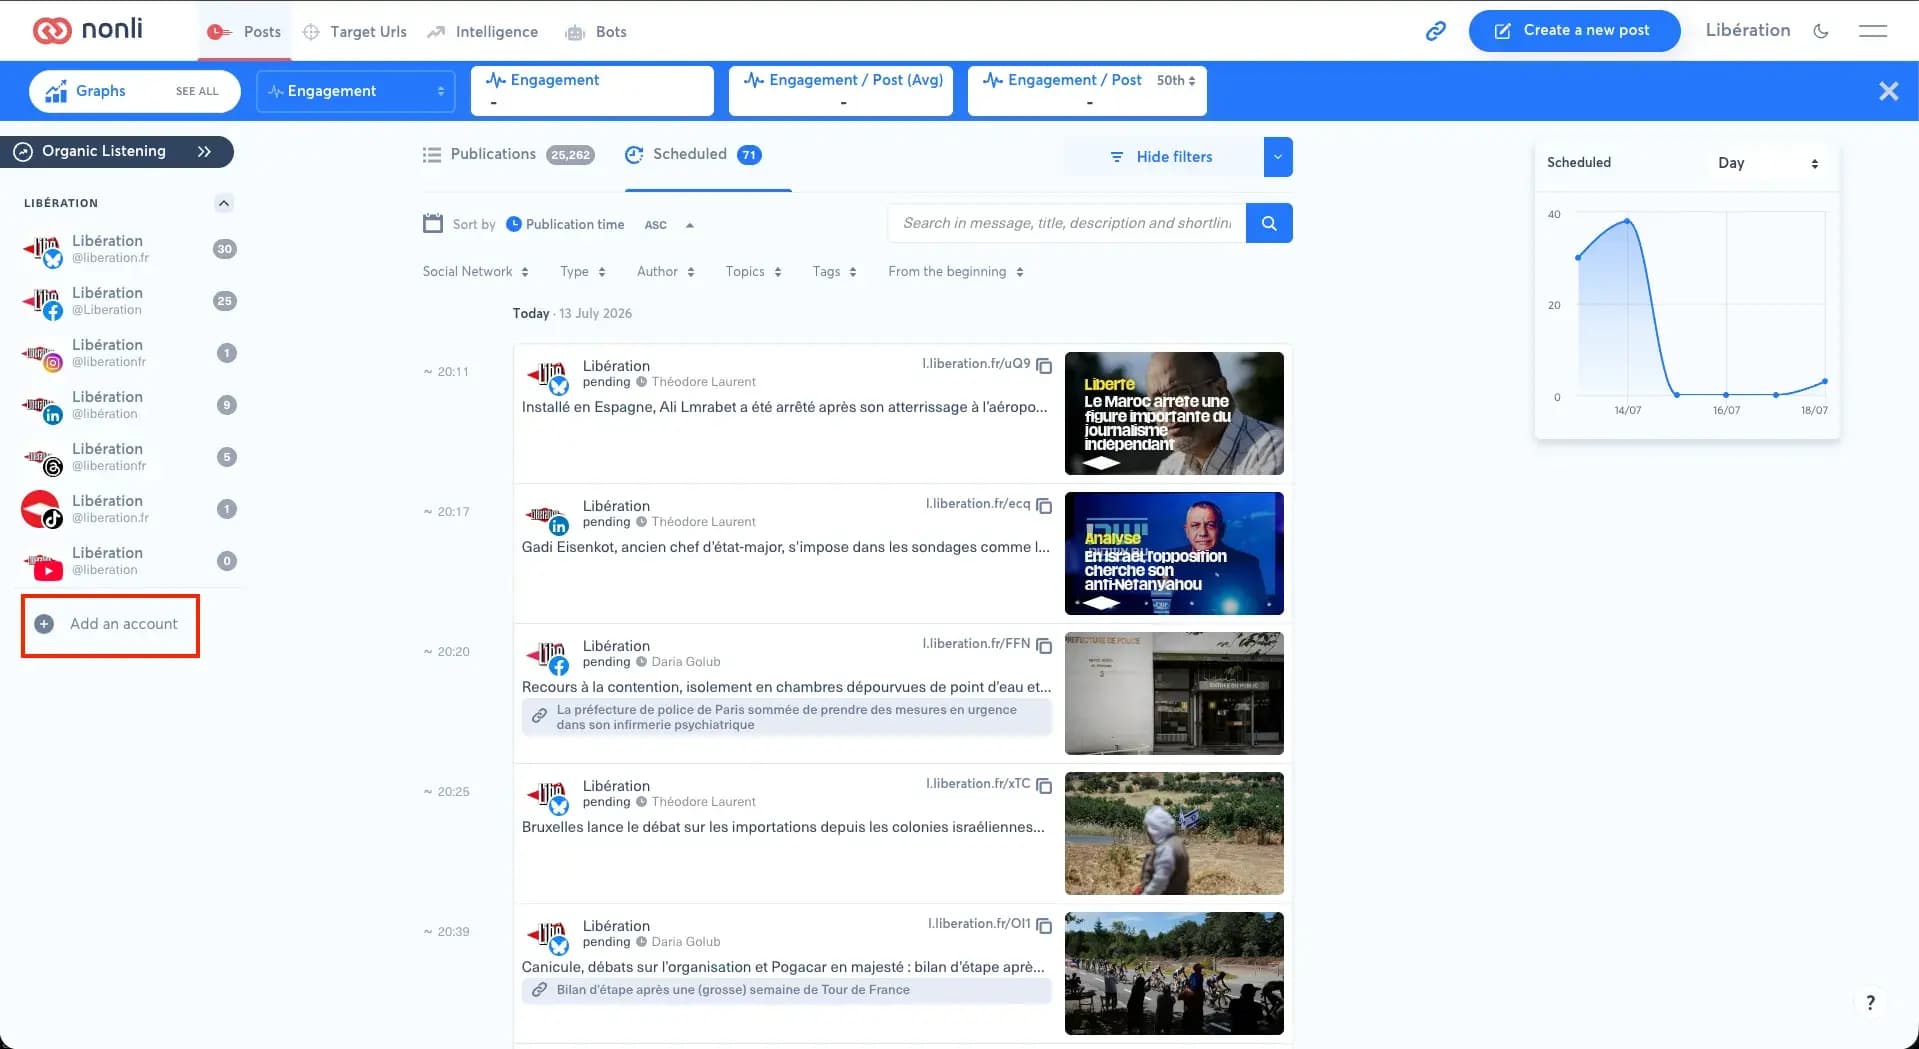Open the link chain icon in header

(x=1435, y=31)
